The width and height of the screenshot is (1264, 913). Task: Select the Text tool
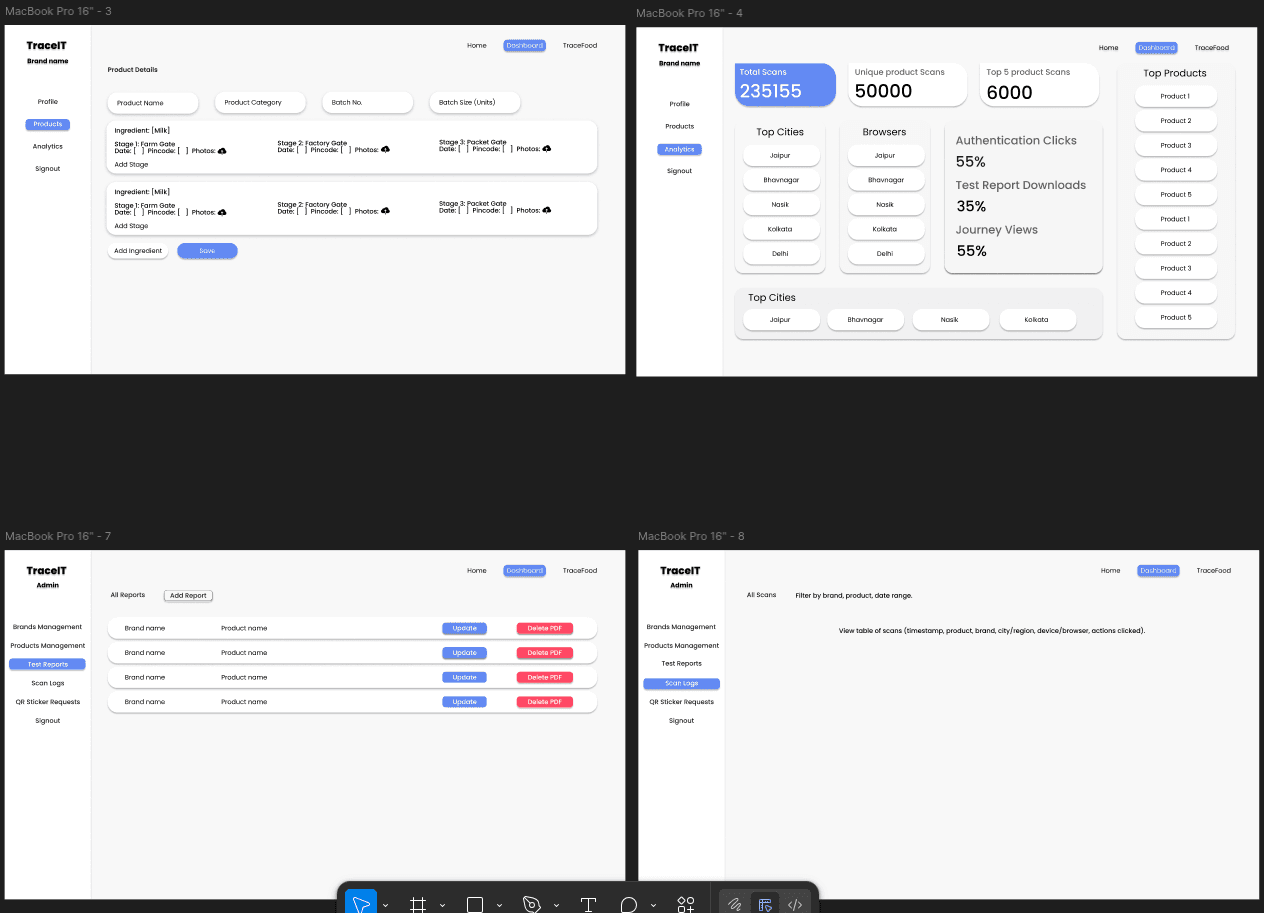[x=588, y=904]
